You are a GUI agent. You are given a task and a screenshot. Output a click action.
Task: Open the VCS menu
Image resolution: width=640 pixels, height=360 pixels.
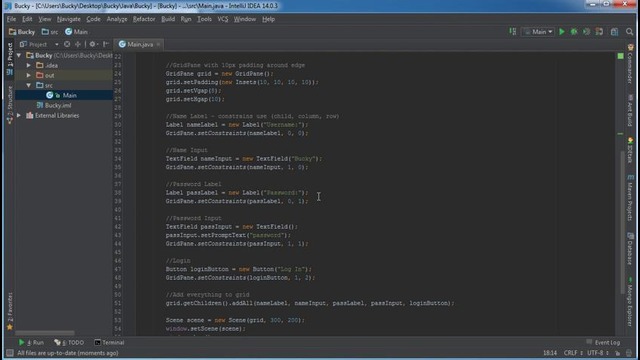(x=222, y=19)
